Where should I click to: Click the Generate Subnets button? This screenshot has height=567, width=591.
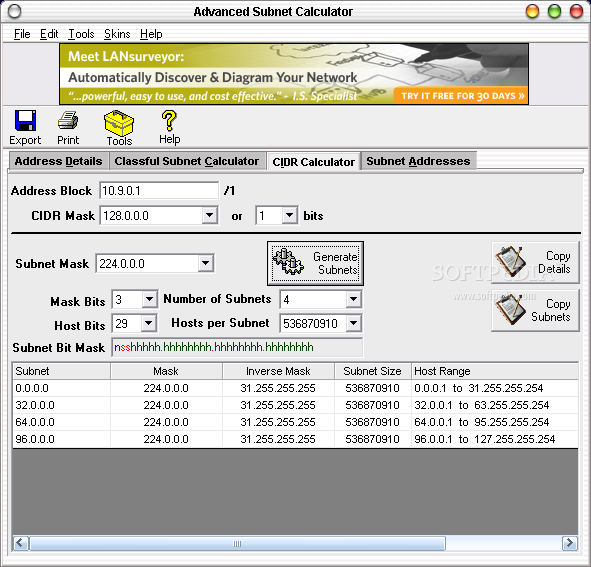pos(315,263)
